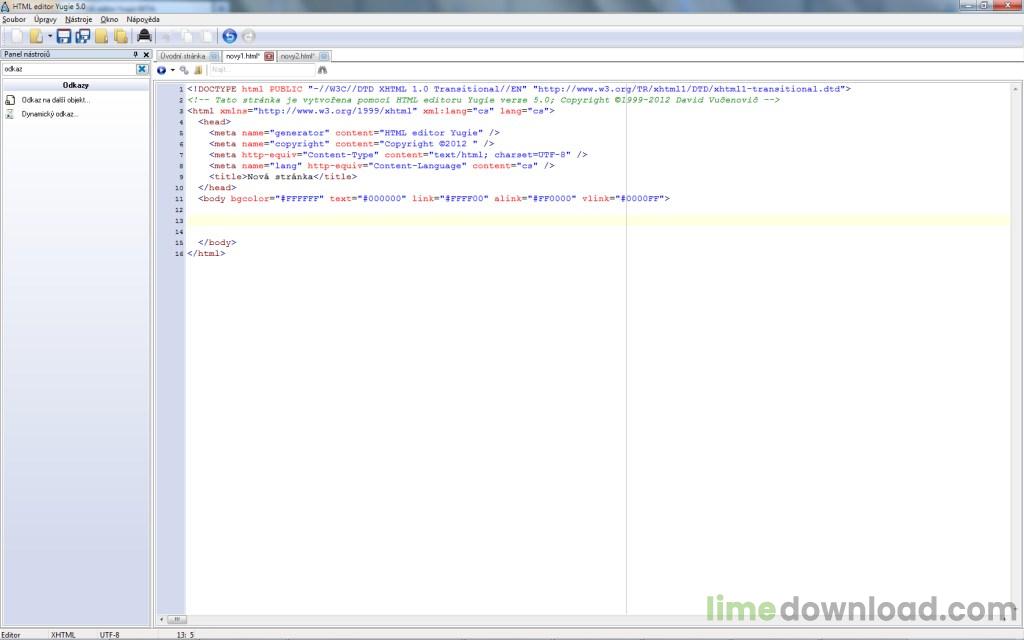Preview page with blue round browser icon
Image resolution: width=1024 pixels, height=640 pixels.
pos(161,70)
